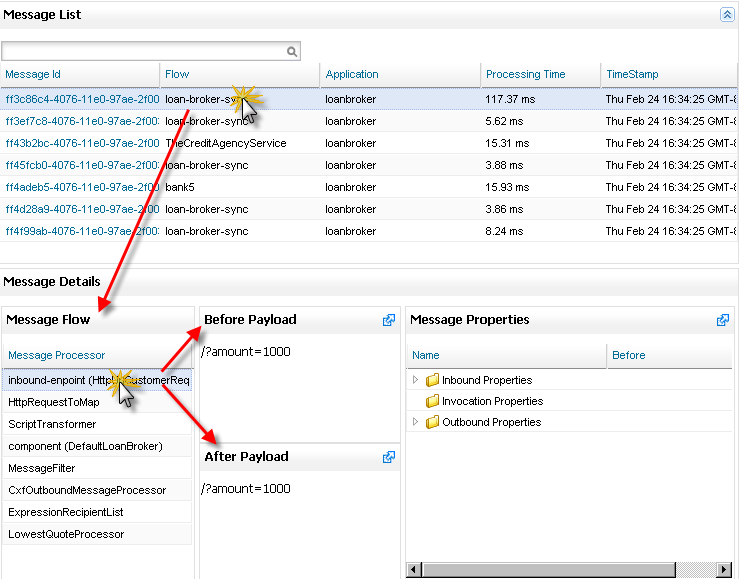This screenshot has width=742, height=579.
Task: Collapse the Message List panel
Action: coord(726,15)
